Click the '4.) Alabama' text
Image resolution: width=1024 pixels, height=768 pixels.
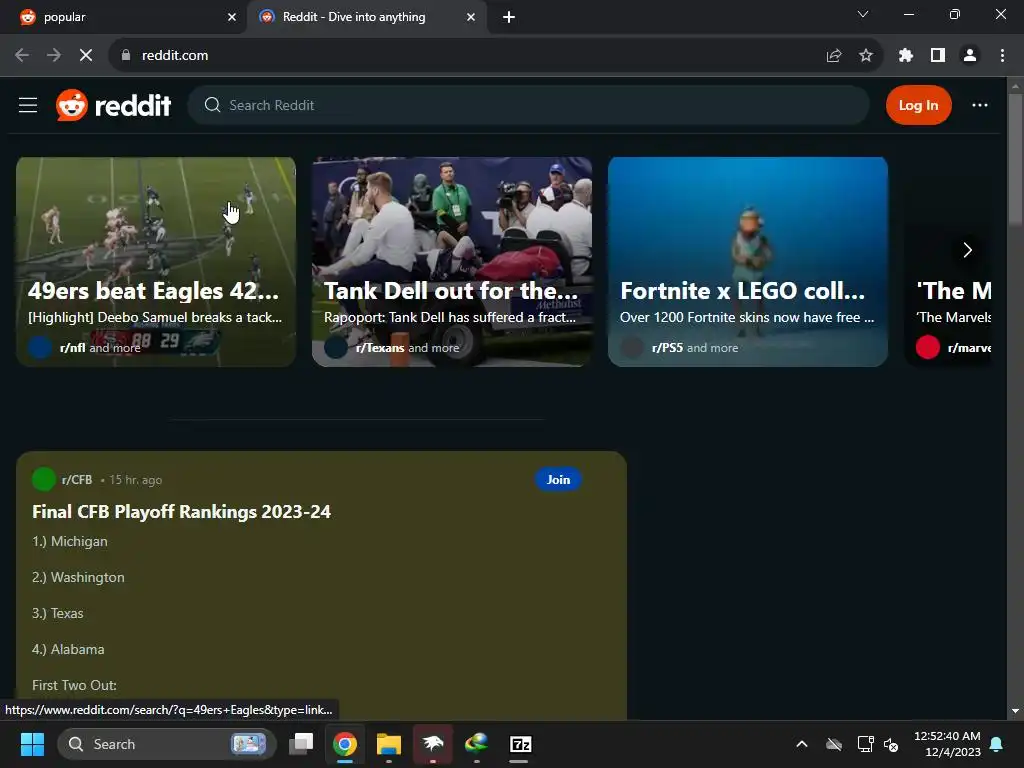click(x=69, y=649)
